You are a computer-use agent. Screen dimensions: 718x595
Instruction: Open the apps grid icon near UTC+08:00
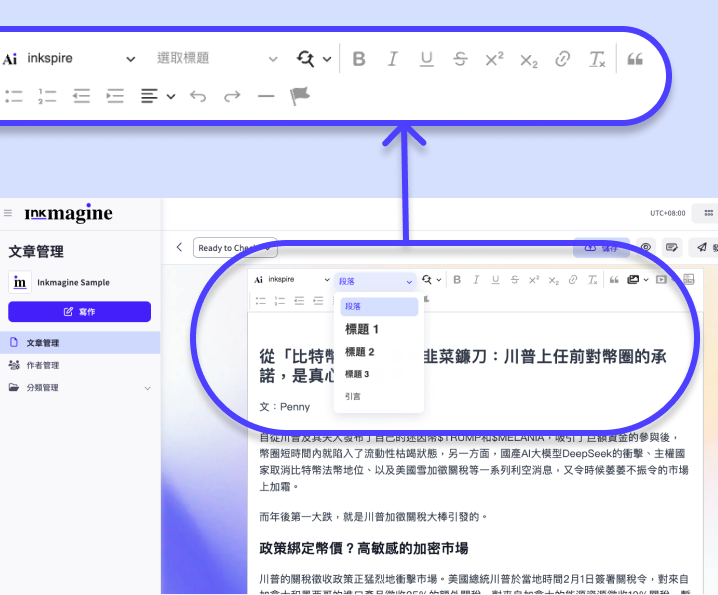708,213
